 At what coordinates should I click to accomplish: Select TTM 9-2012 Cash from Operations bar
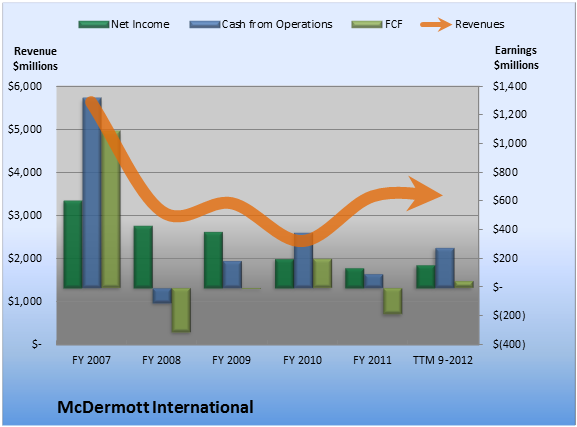coord(445,268)
